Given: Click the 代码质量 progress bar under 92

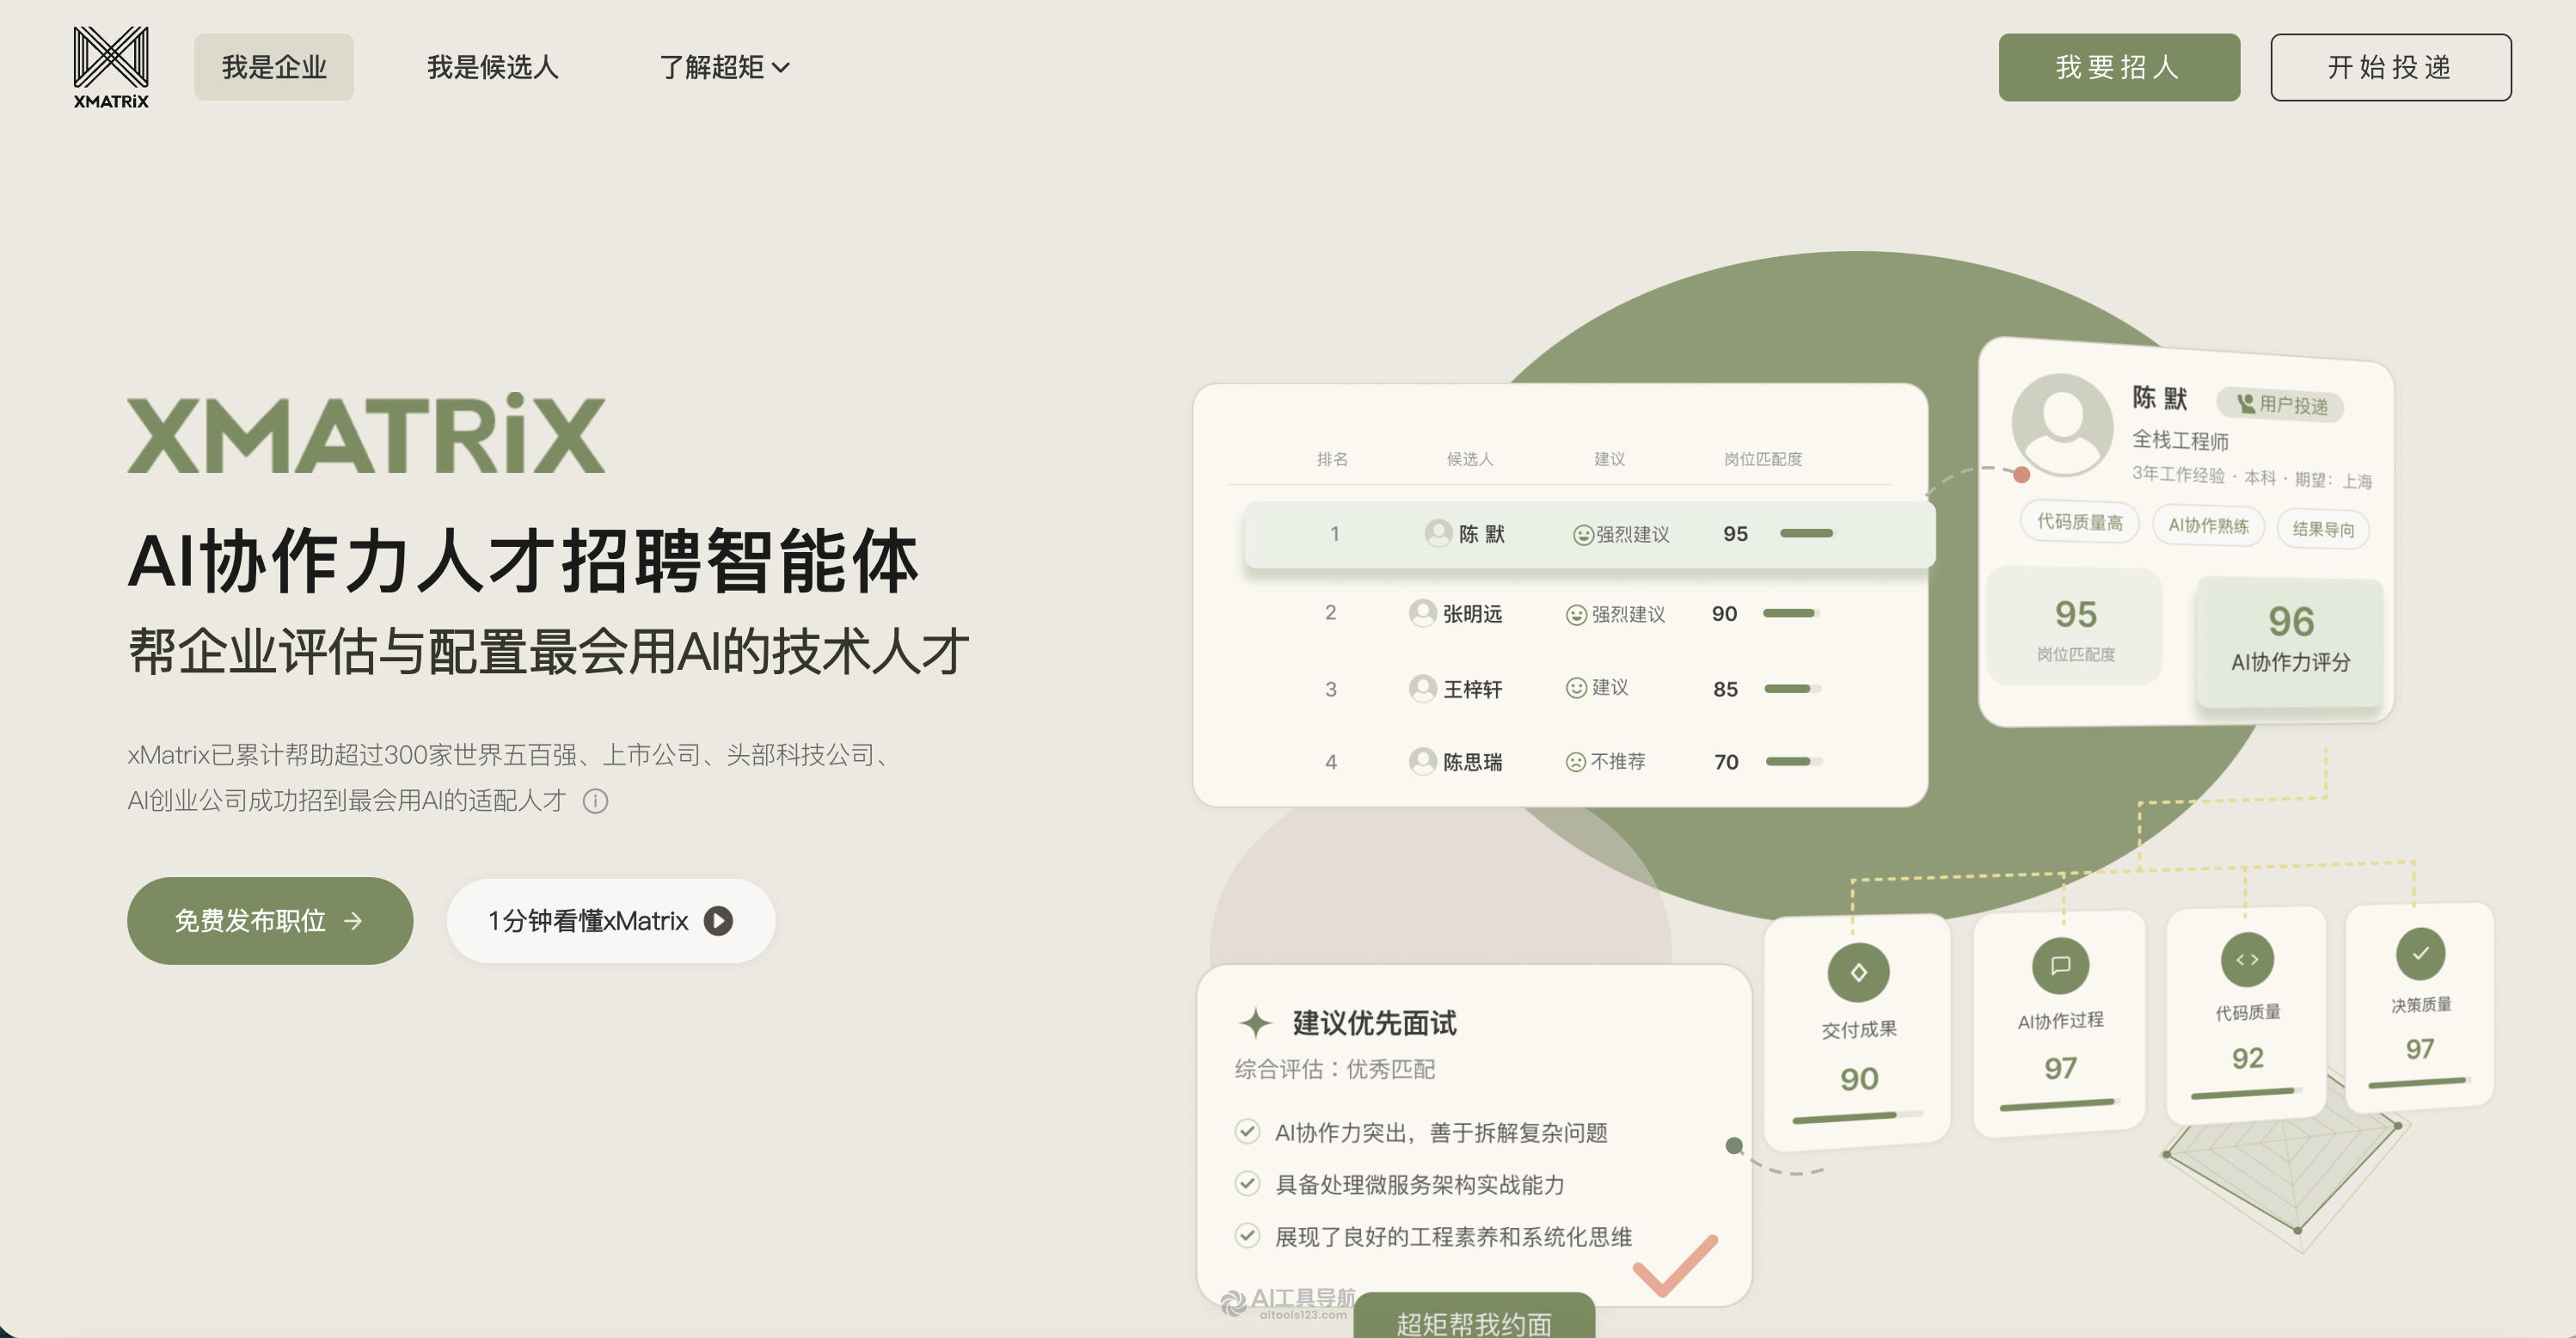Looking at the screenshot, I should (x=2247, y=1093).
